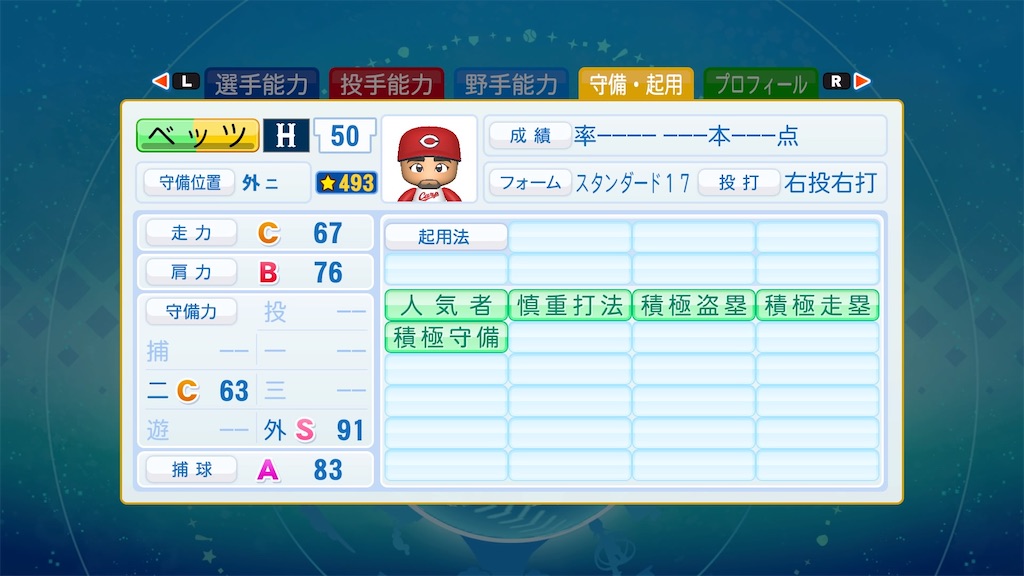Open the プロフィール tab
Screen dimensions: 1024x576
[x=761, y=84]
